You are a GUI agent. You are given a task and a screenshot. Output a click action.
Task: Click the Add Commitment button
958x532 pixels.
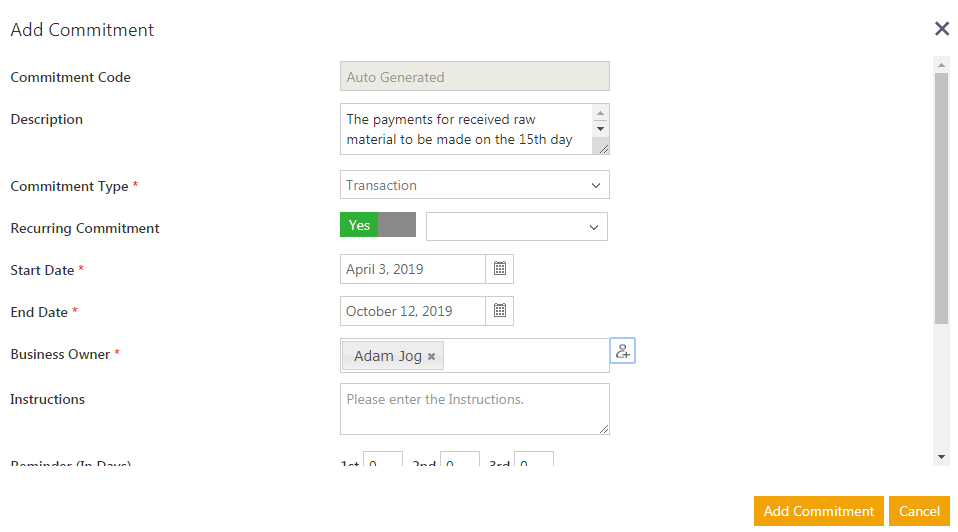(x=819, y=511)
